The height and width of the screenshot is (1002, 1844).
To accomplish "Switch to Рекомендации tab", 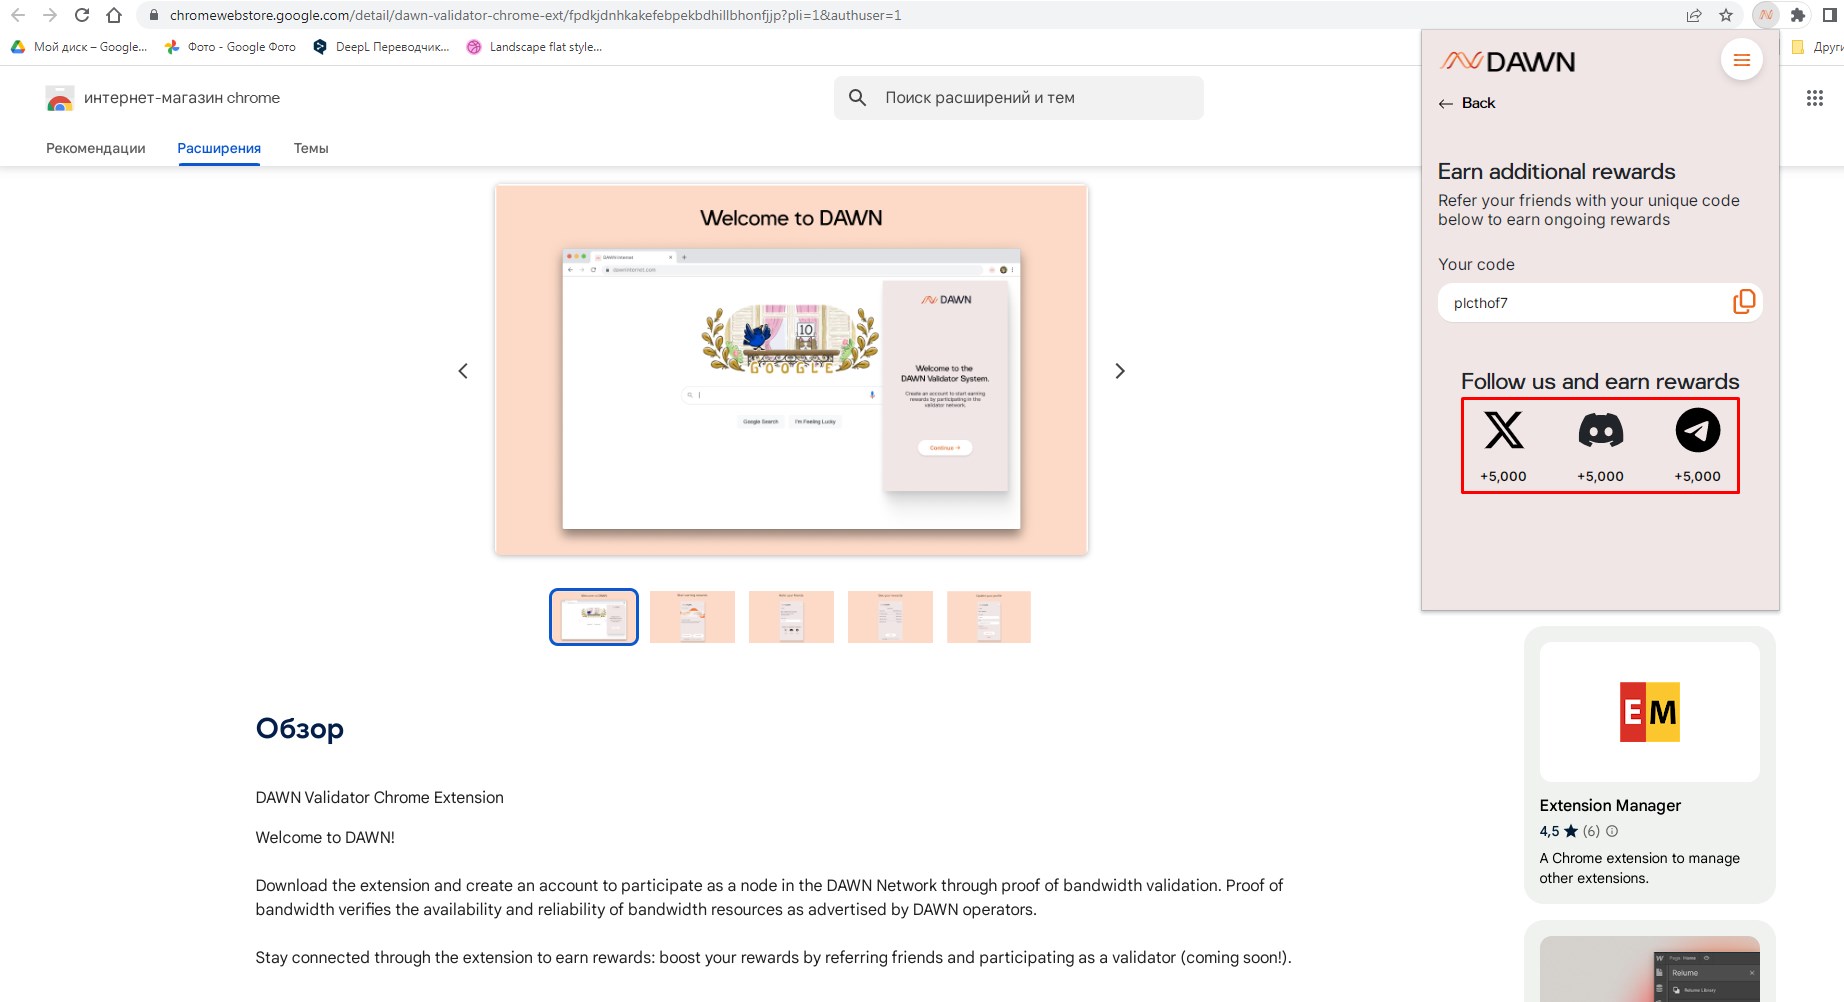I will point(96,148).
